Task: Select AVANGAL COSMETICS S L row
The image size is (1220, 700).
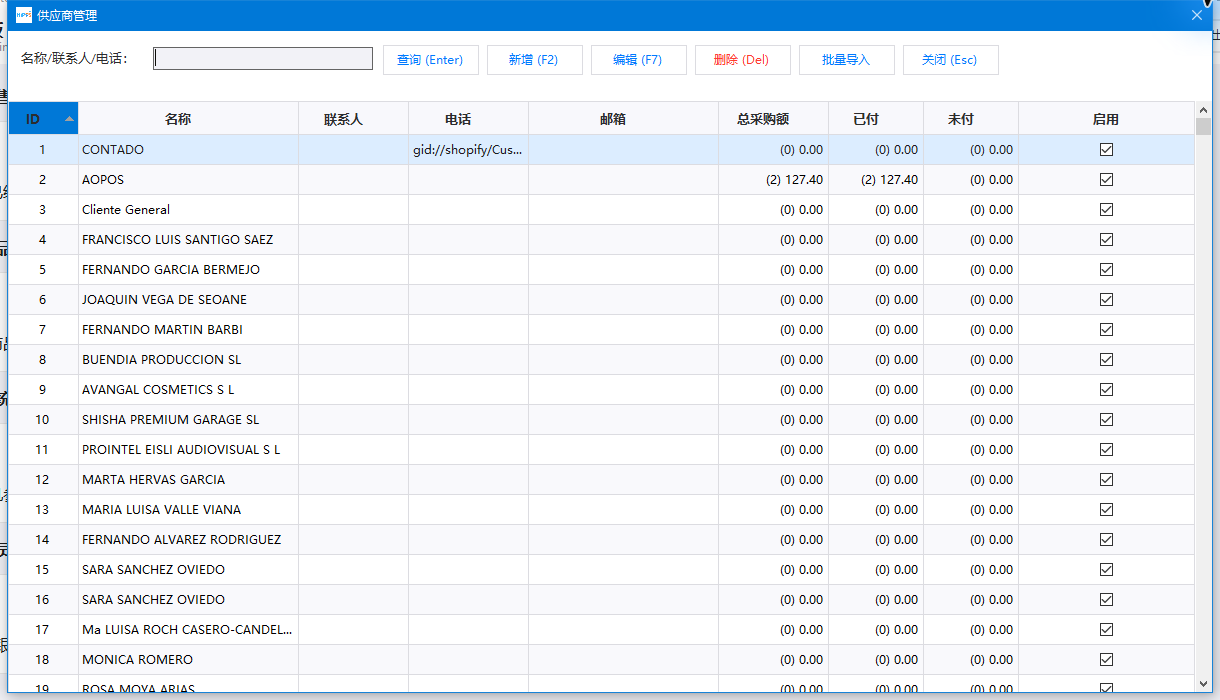Action: tap(601, 390)
